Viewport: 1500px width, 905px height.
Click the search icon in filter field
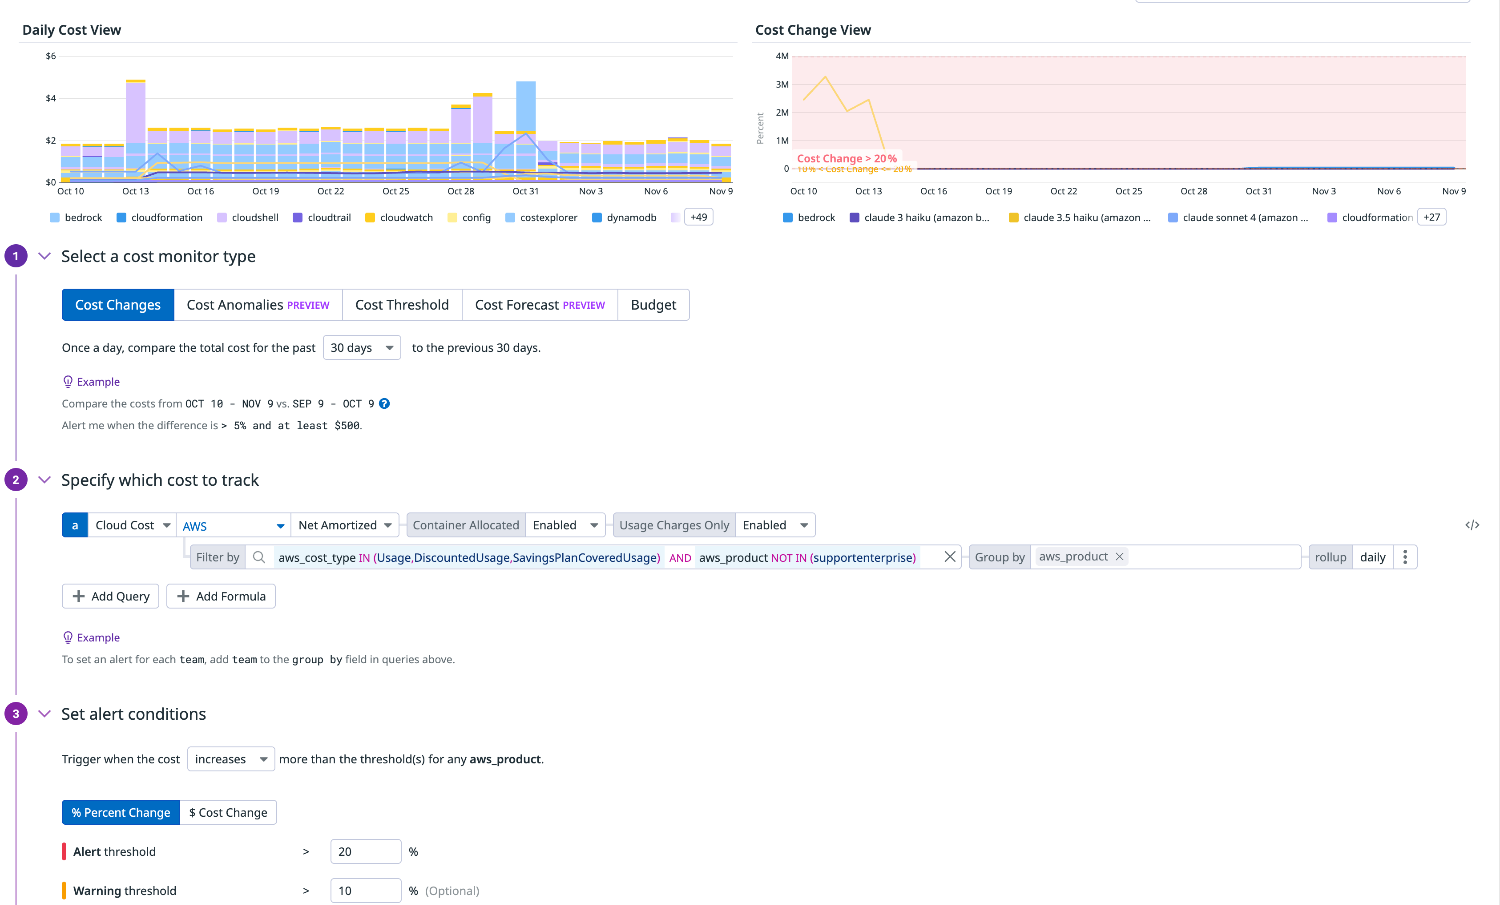[x=259, y=557]
